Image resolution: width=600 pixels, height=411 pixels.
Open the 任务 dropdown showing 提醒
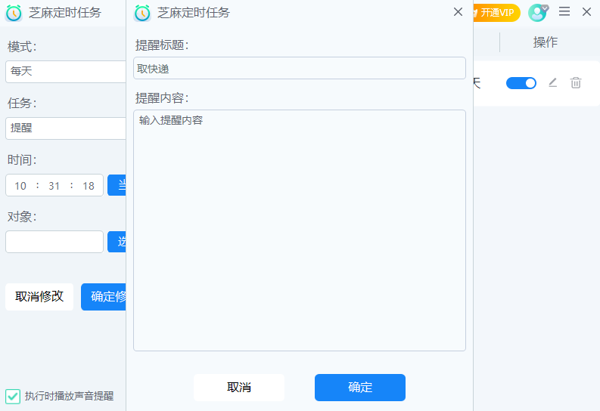[x=65, y=128]
